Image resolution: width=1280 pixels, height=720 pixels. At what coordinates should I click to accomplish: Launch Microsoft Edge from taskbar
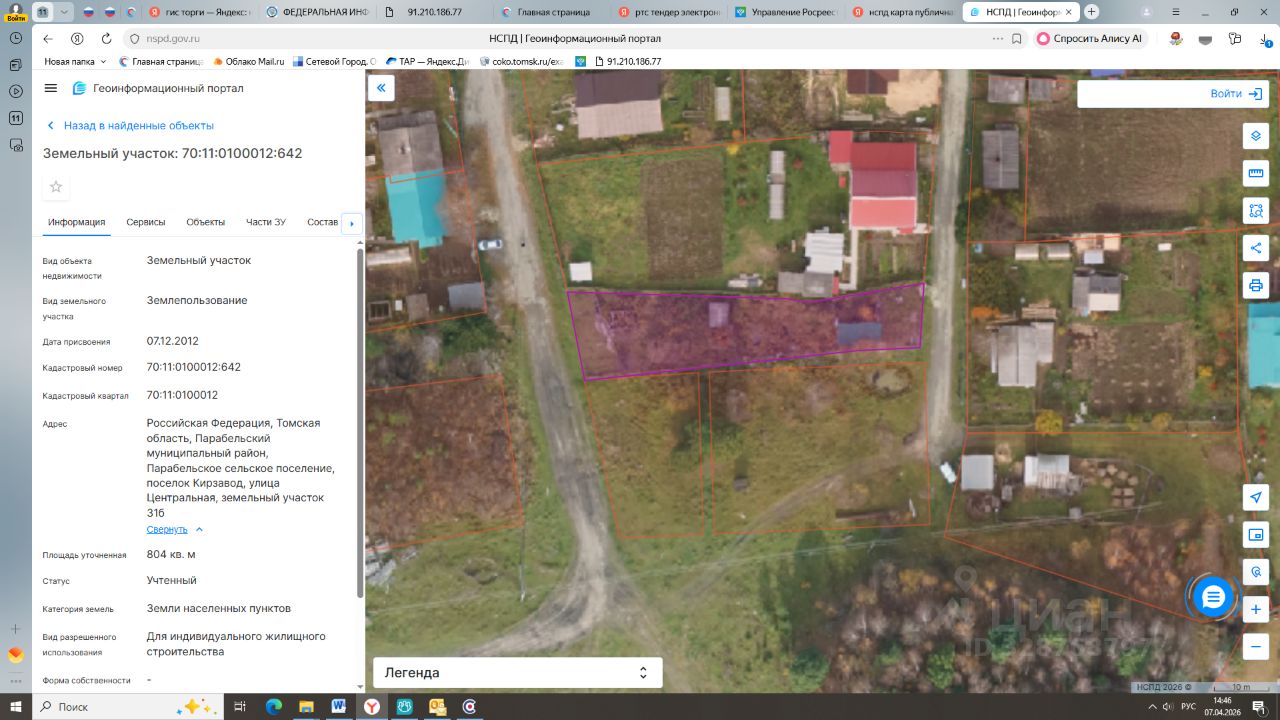(273, 706)
